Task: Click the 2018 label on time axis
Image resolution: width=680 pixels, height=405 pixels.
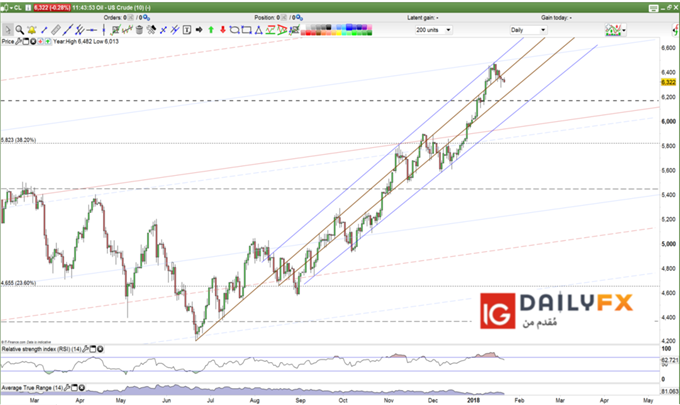Action: 473,400
